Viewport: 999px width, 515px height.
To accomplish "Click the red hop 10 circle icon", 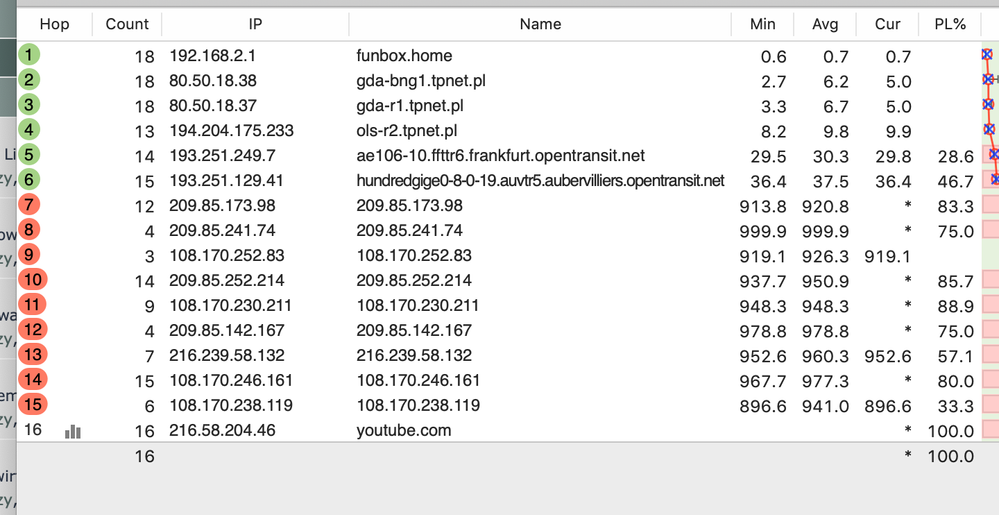I will point(32,280).
